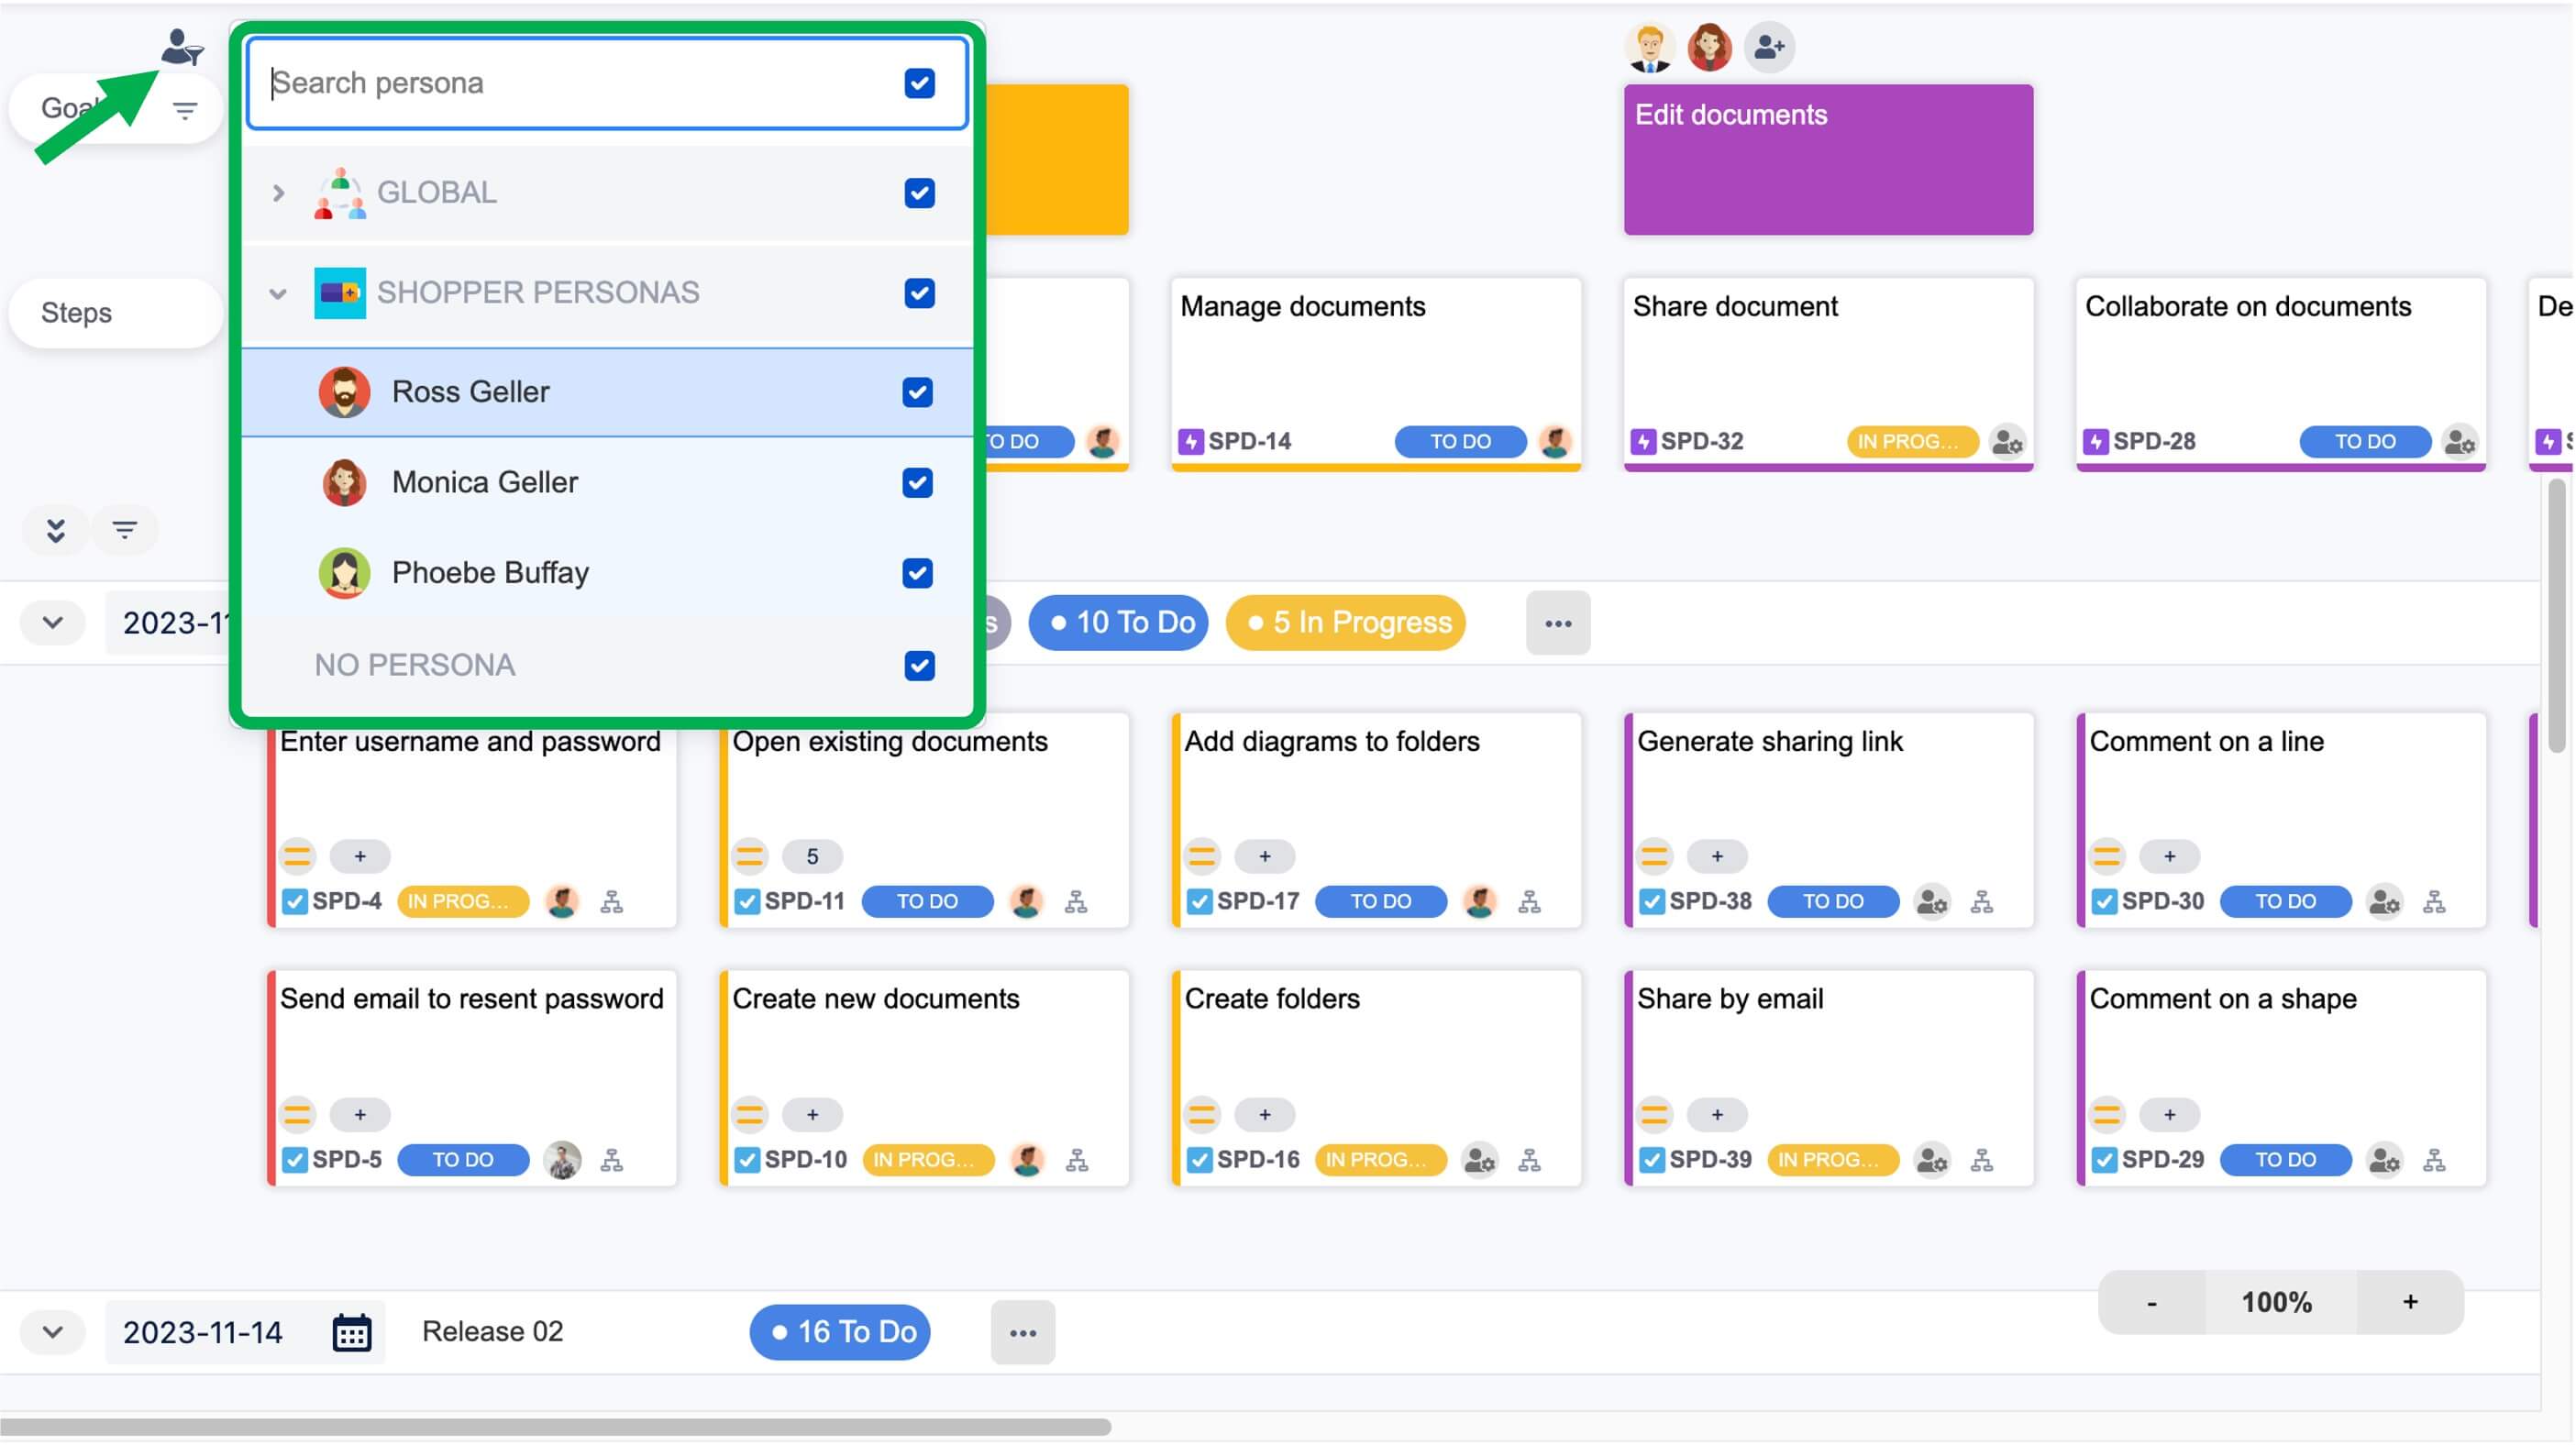The height and width of the screenshot is (1445, 2576).
Task: Uncheck the Monica Geller checkbox
Action: tap(918, 483)
